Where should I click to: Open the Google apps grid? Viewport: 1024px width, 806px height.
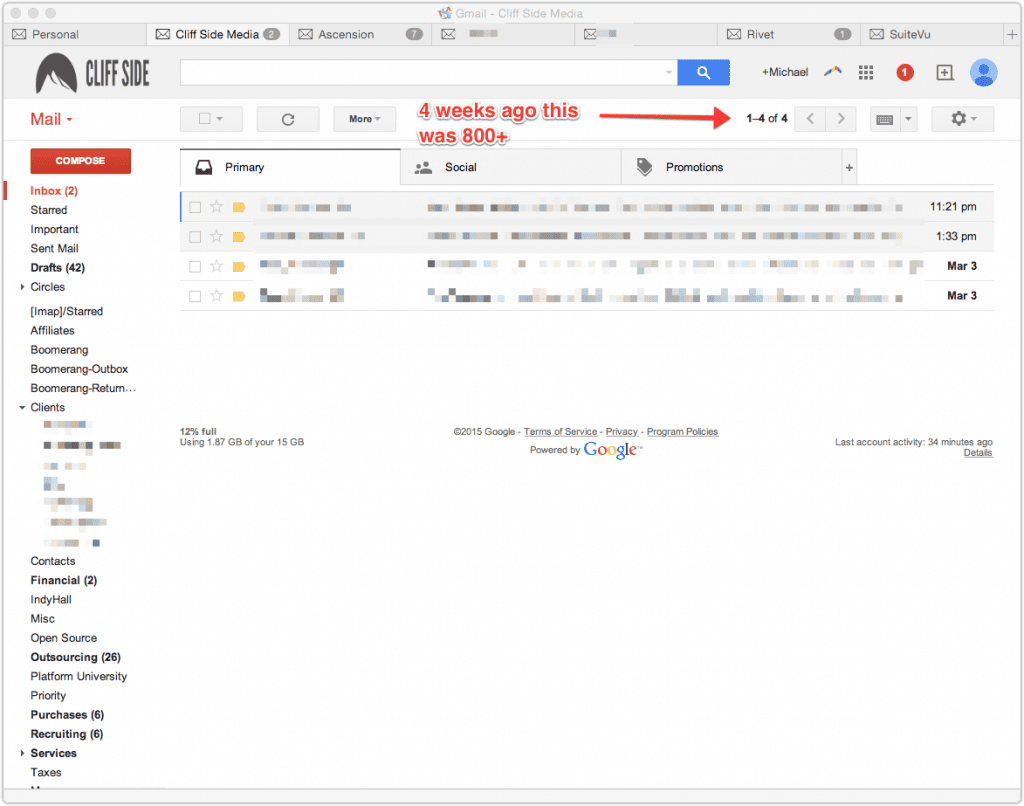[866, 73]
